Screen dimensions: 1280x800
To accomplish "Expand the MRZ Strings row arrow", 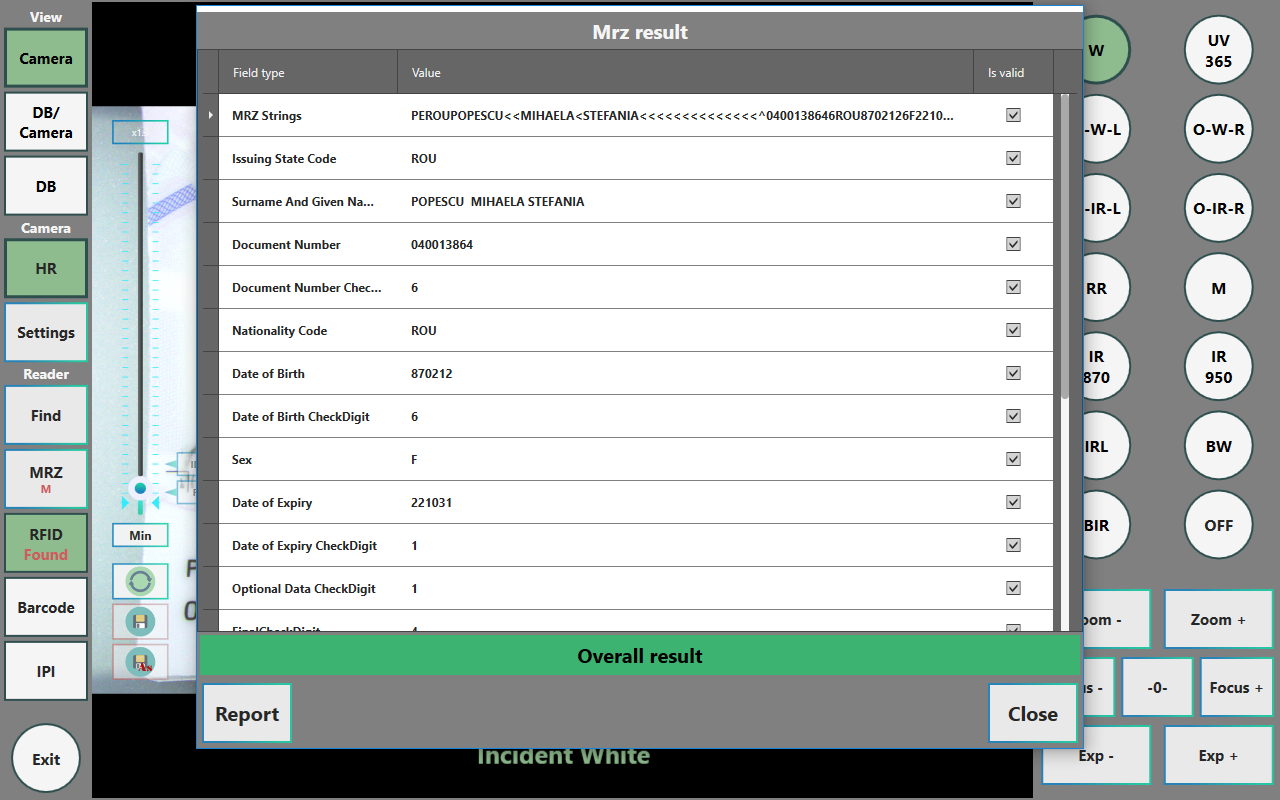I will 209,115.
